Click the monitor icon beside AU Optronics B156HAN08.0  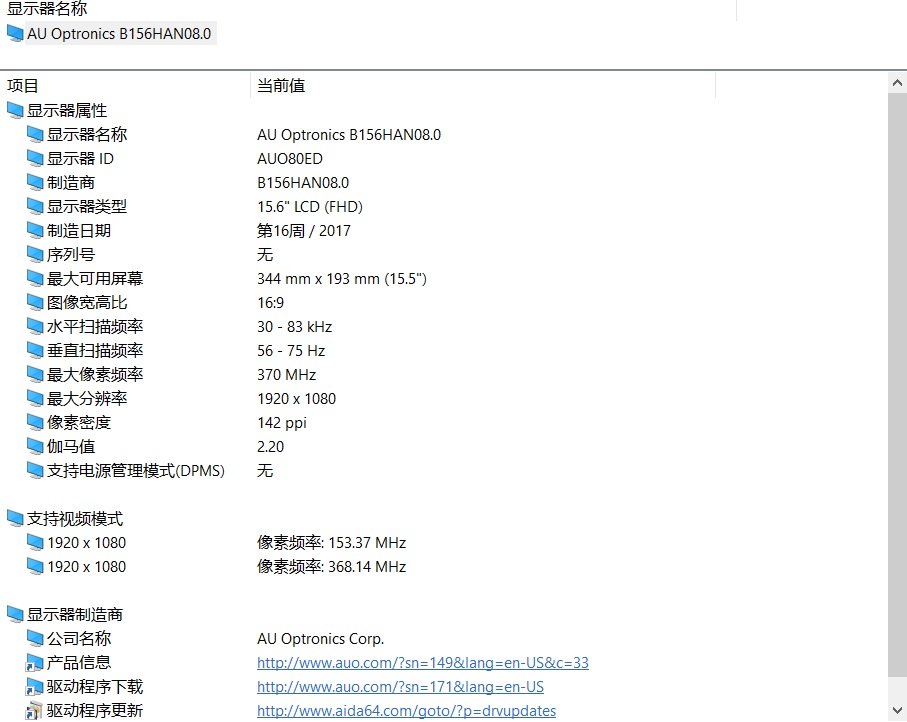14,33
